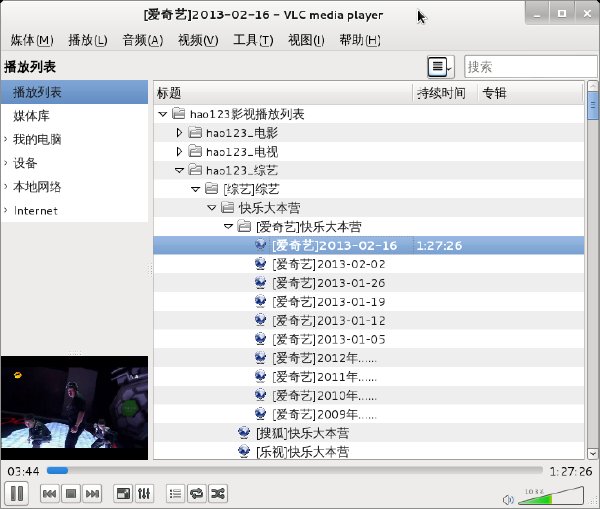Screen dimensions: 600x509
Task: Stop playback with the stop button
Action: (x=71, y=494)
